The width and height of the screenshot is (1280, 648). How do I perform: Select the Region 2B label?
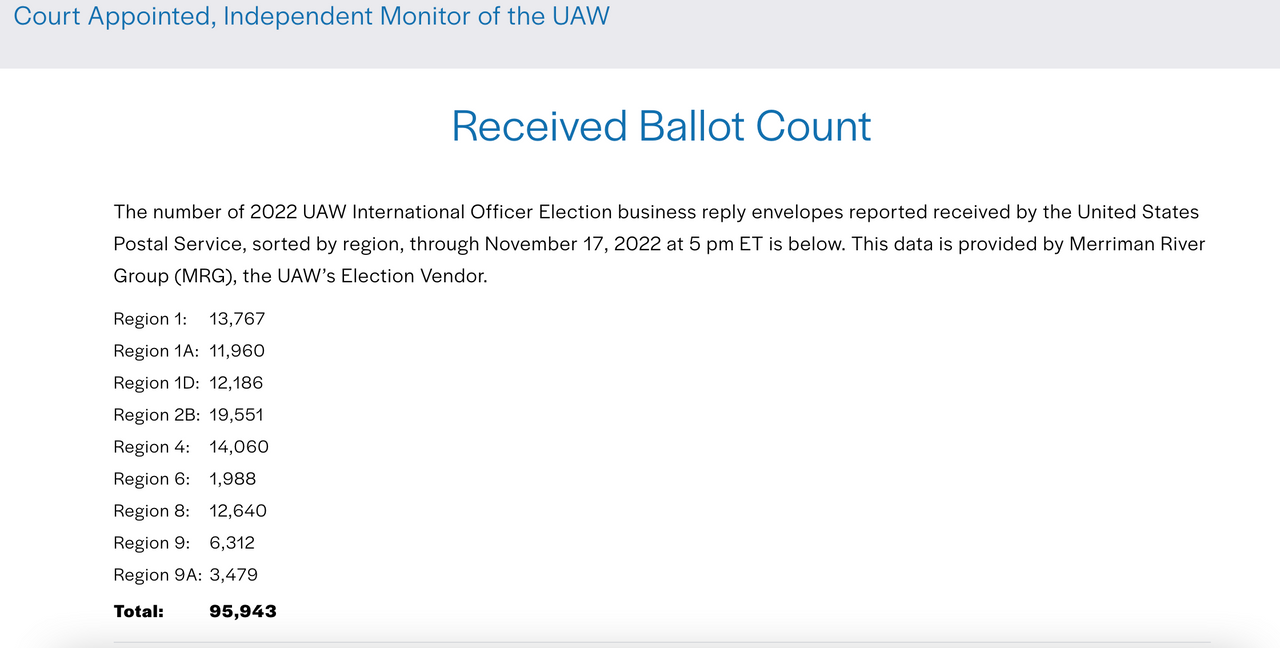[157, 415]
